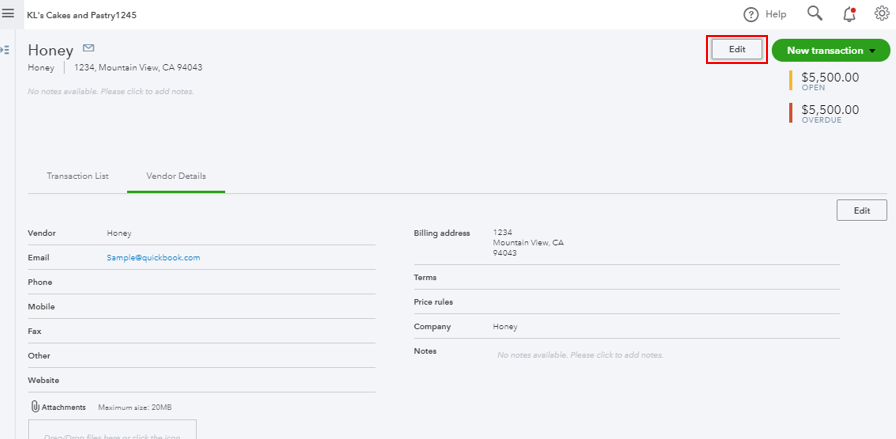Expand the collapsed left sidebar panel
This screenshot has width=896, height=439.
coord(6,50)
